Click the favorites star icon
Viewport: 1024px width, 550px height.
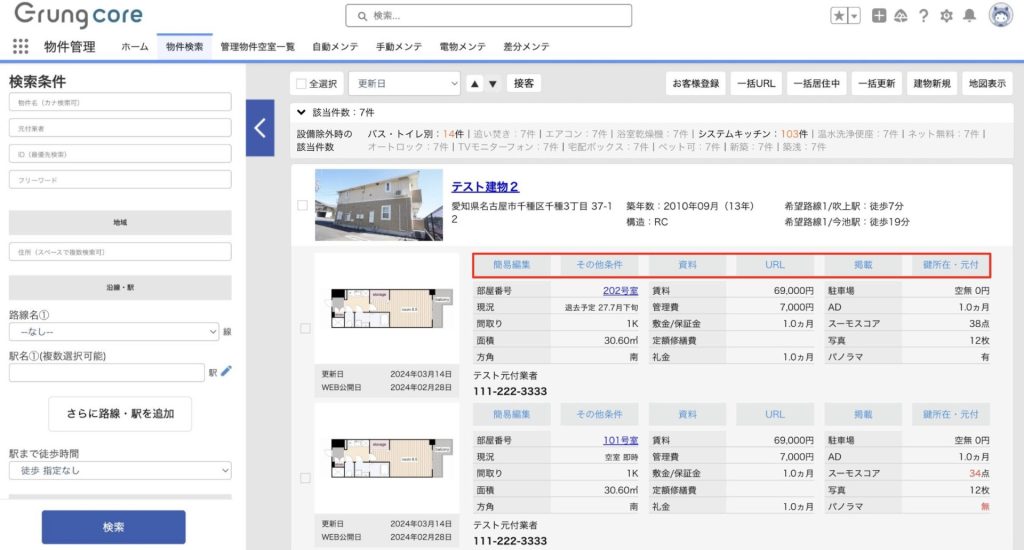pos(839,16)
